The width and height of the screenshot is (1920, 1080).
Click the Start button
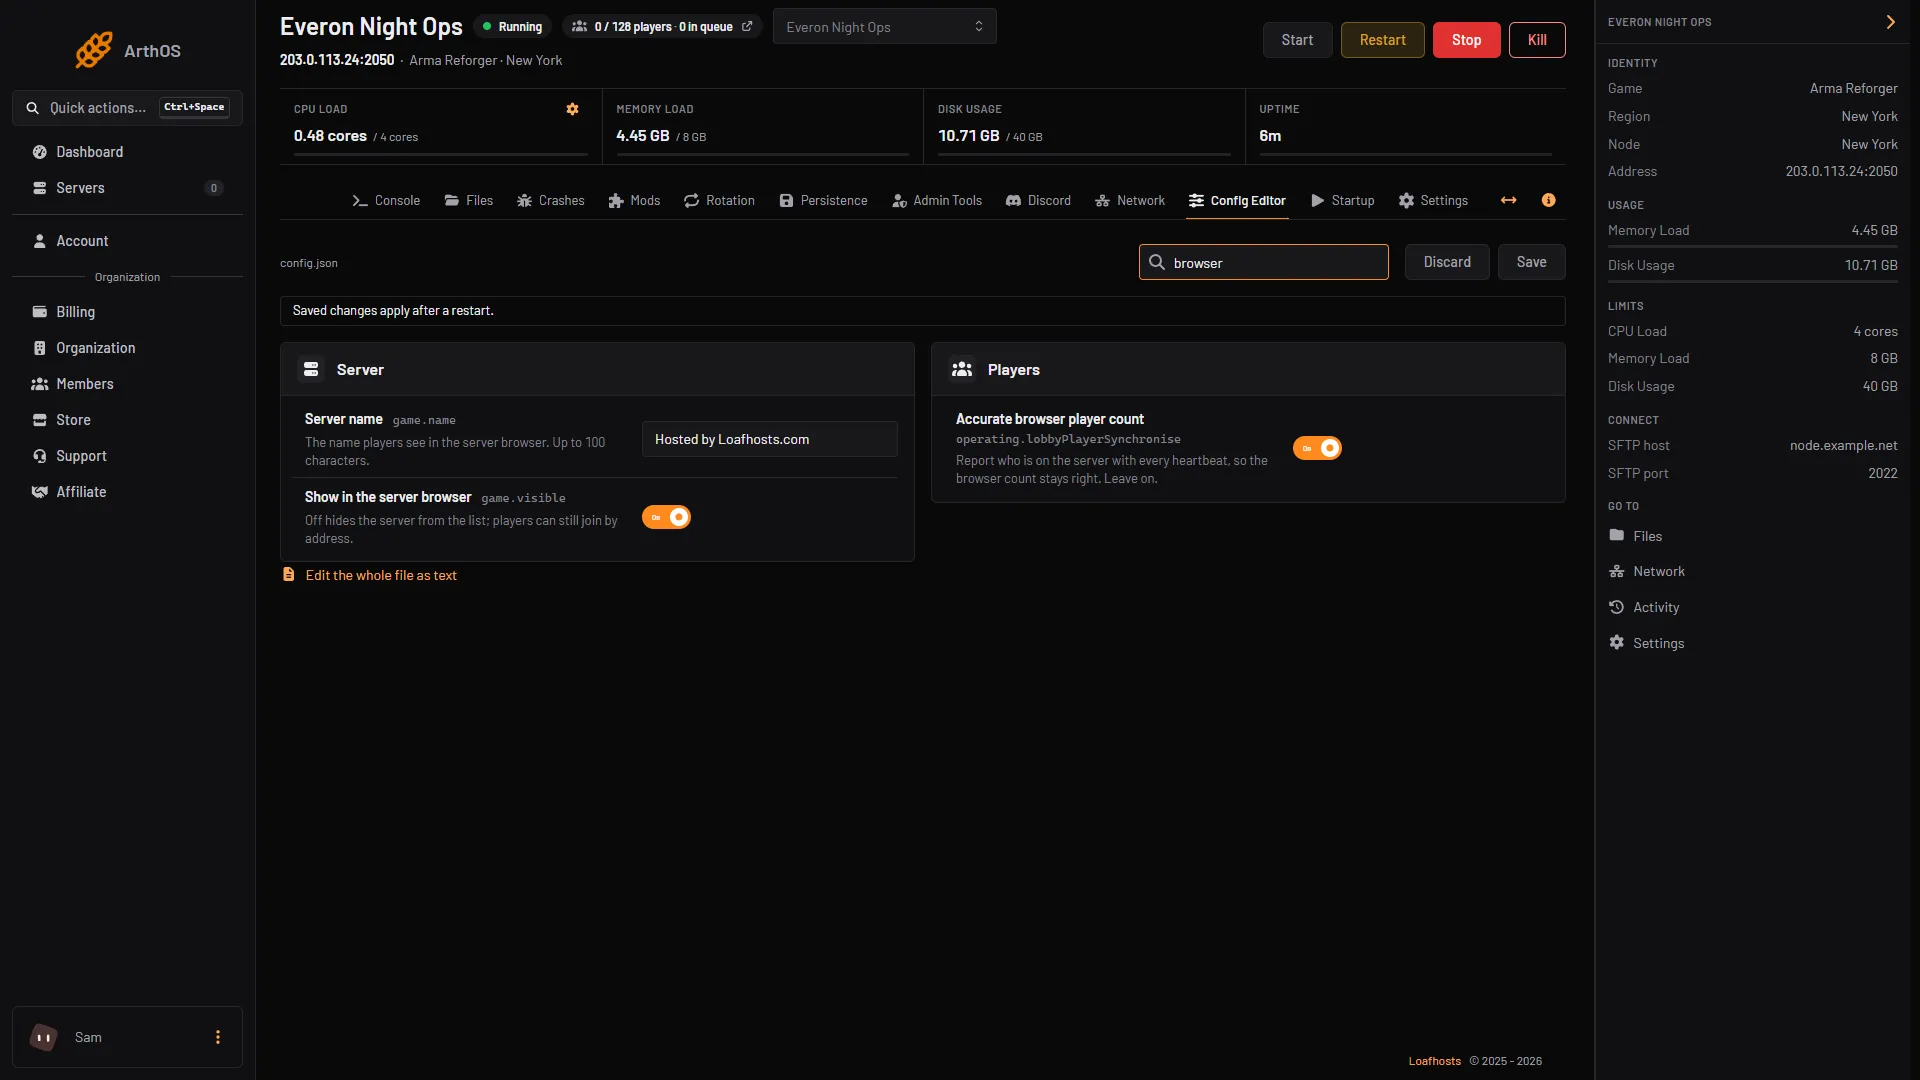tap(1297, 40)
